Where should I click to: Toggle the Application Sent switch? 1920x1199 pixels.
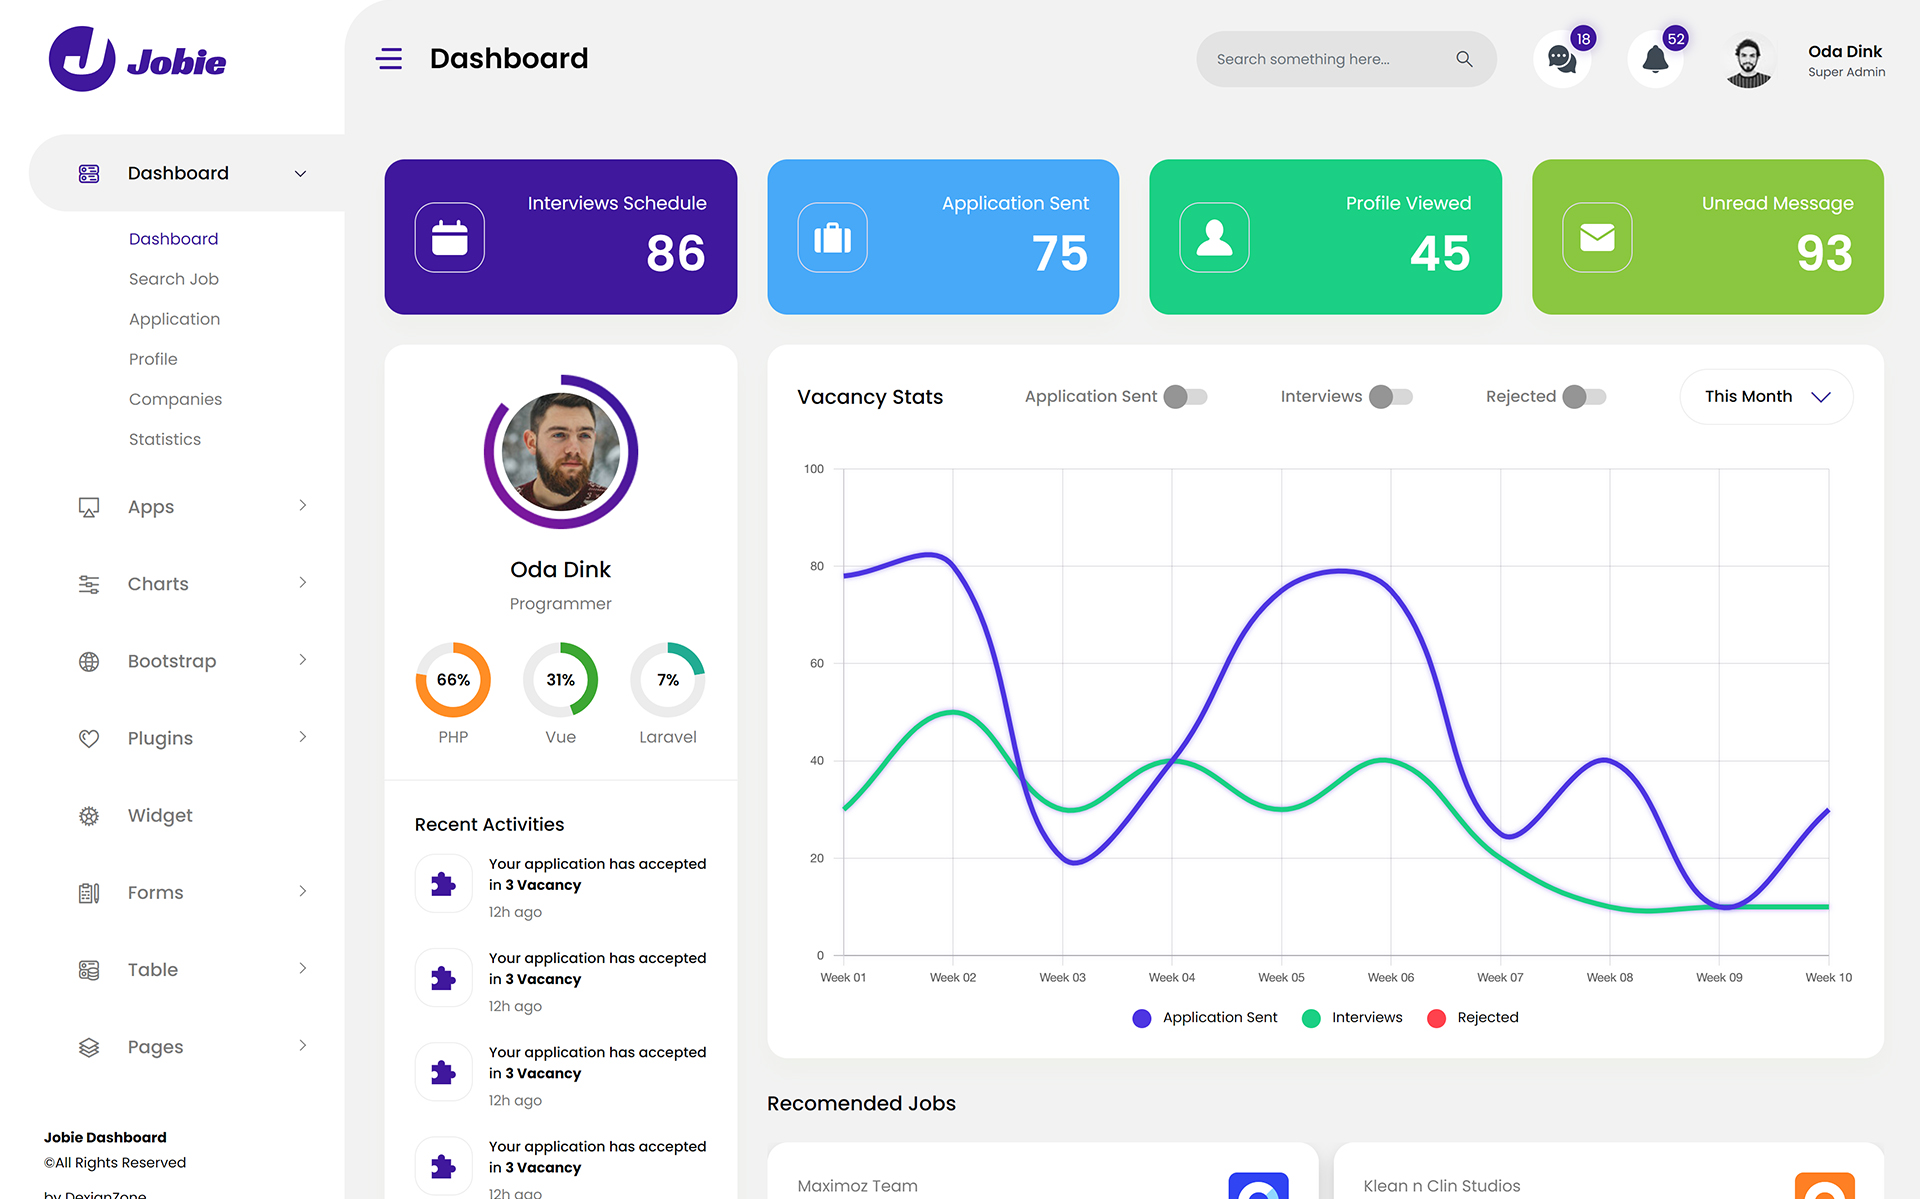[x=1186, y=397]
